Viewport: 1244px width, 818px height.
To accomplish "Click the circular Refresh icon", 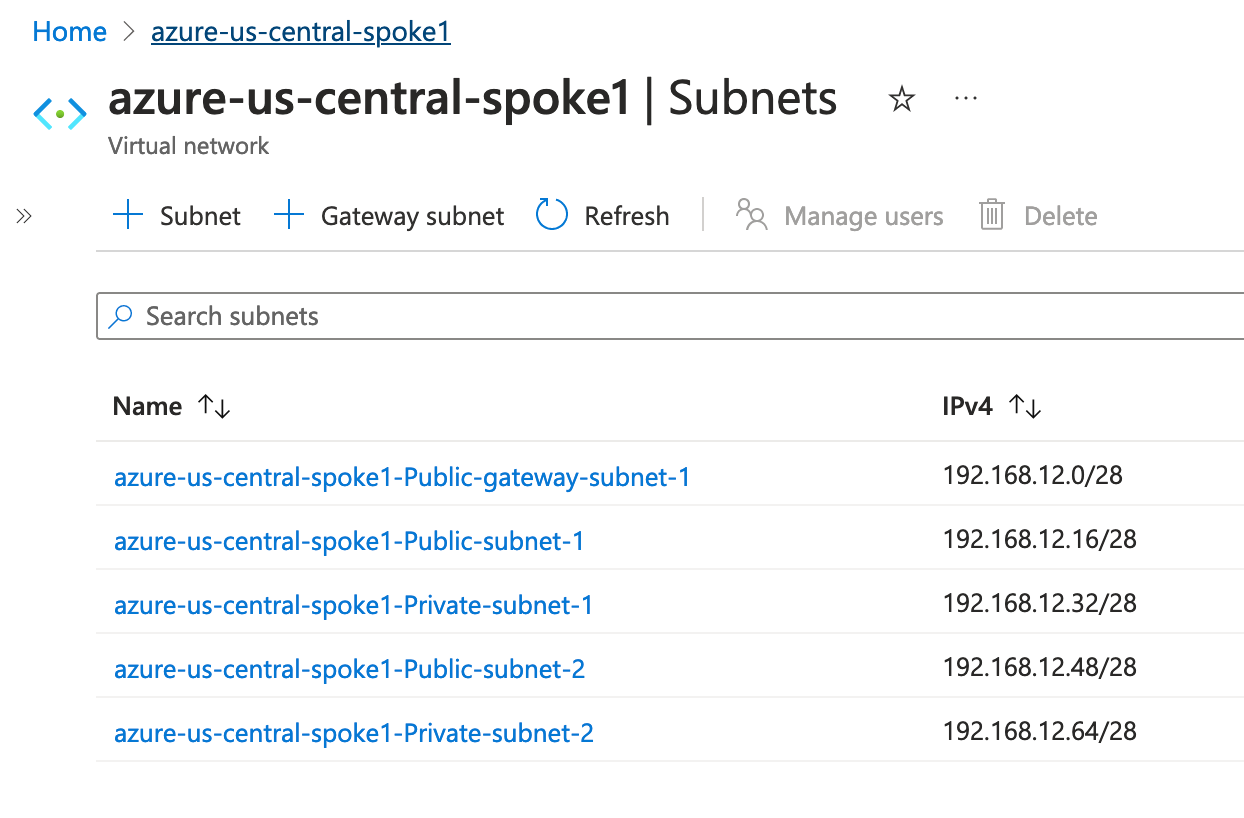I will [552, 215].
